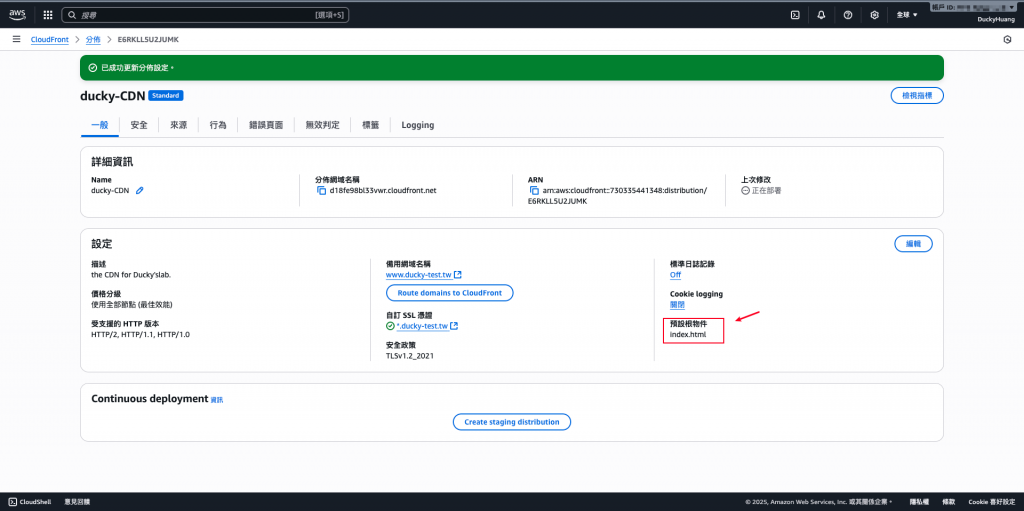This screenshot has height=511, width=1024.
Task: Open 意見回饋 in footer
Action: pos(77,502)
